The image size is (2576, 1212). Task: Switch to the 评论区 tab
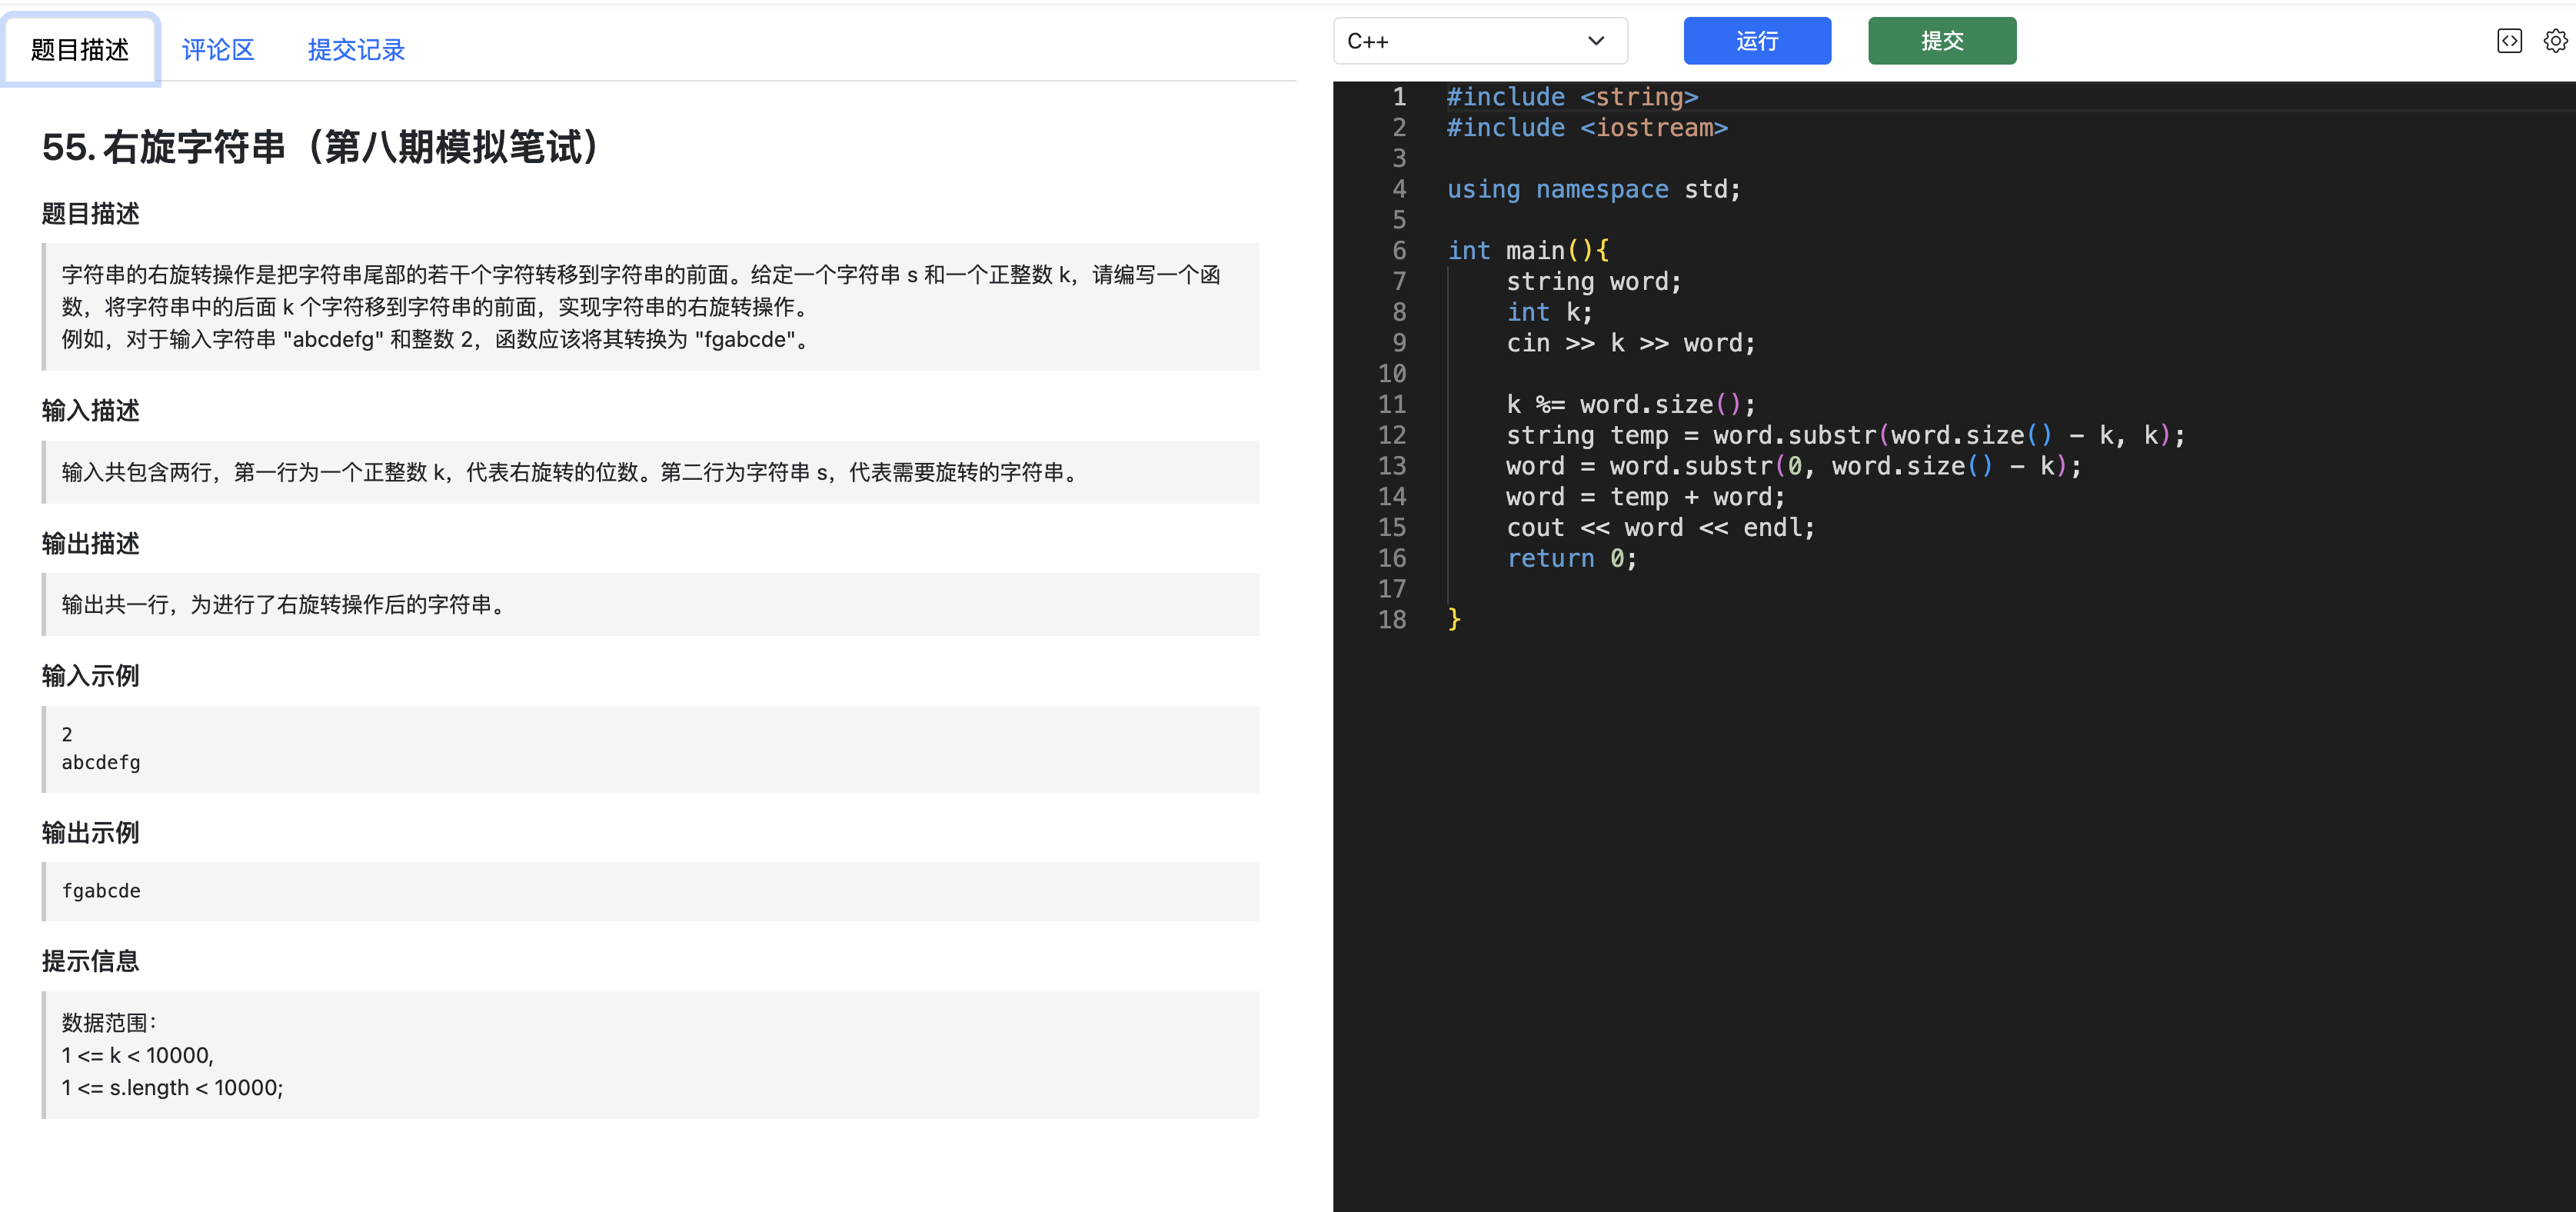pyautogui.click(x=218, y=50)
